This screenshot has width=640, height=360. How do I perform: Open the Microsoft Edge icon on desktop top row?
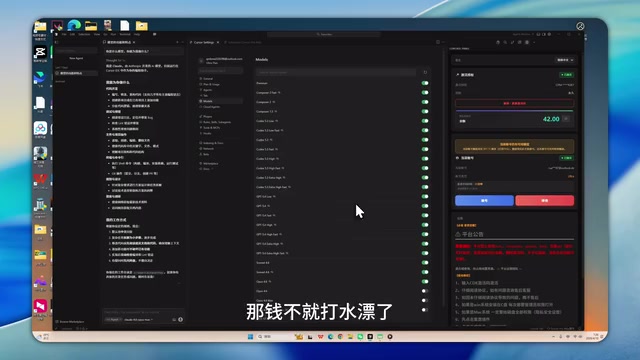[74, 25]
